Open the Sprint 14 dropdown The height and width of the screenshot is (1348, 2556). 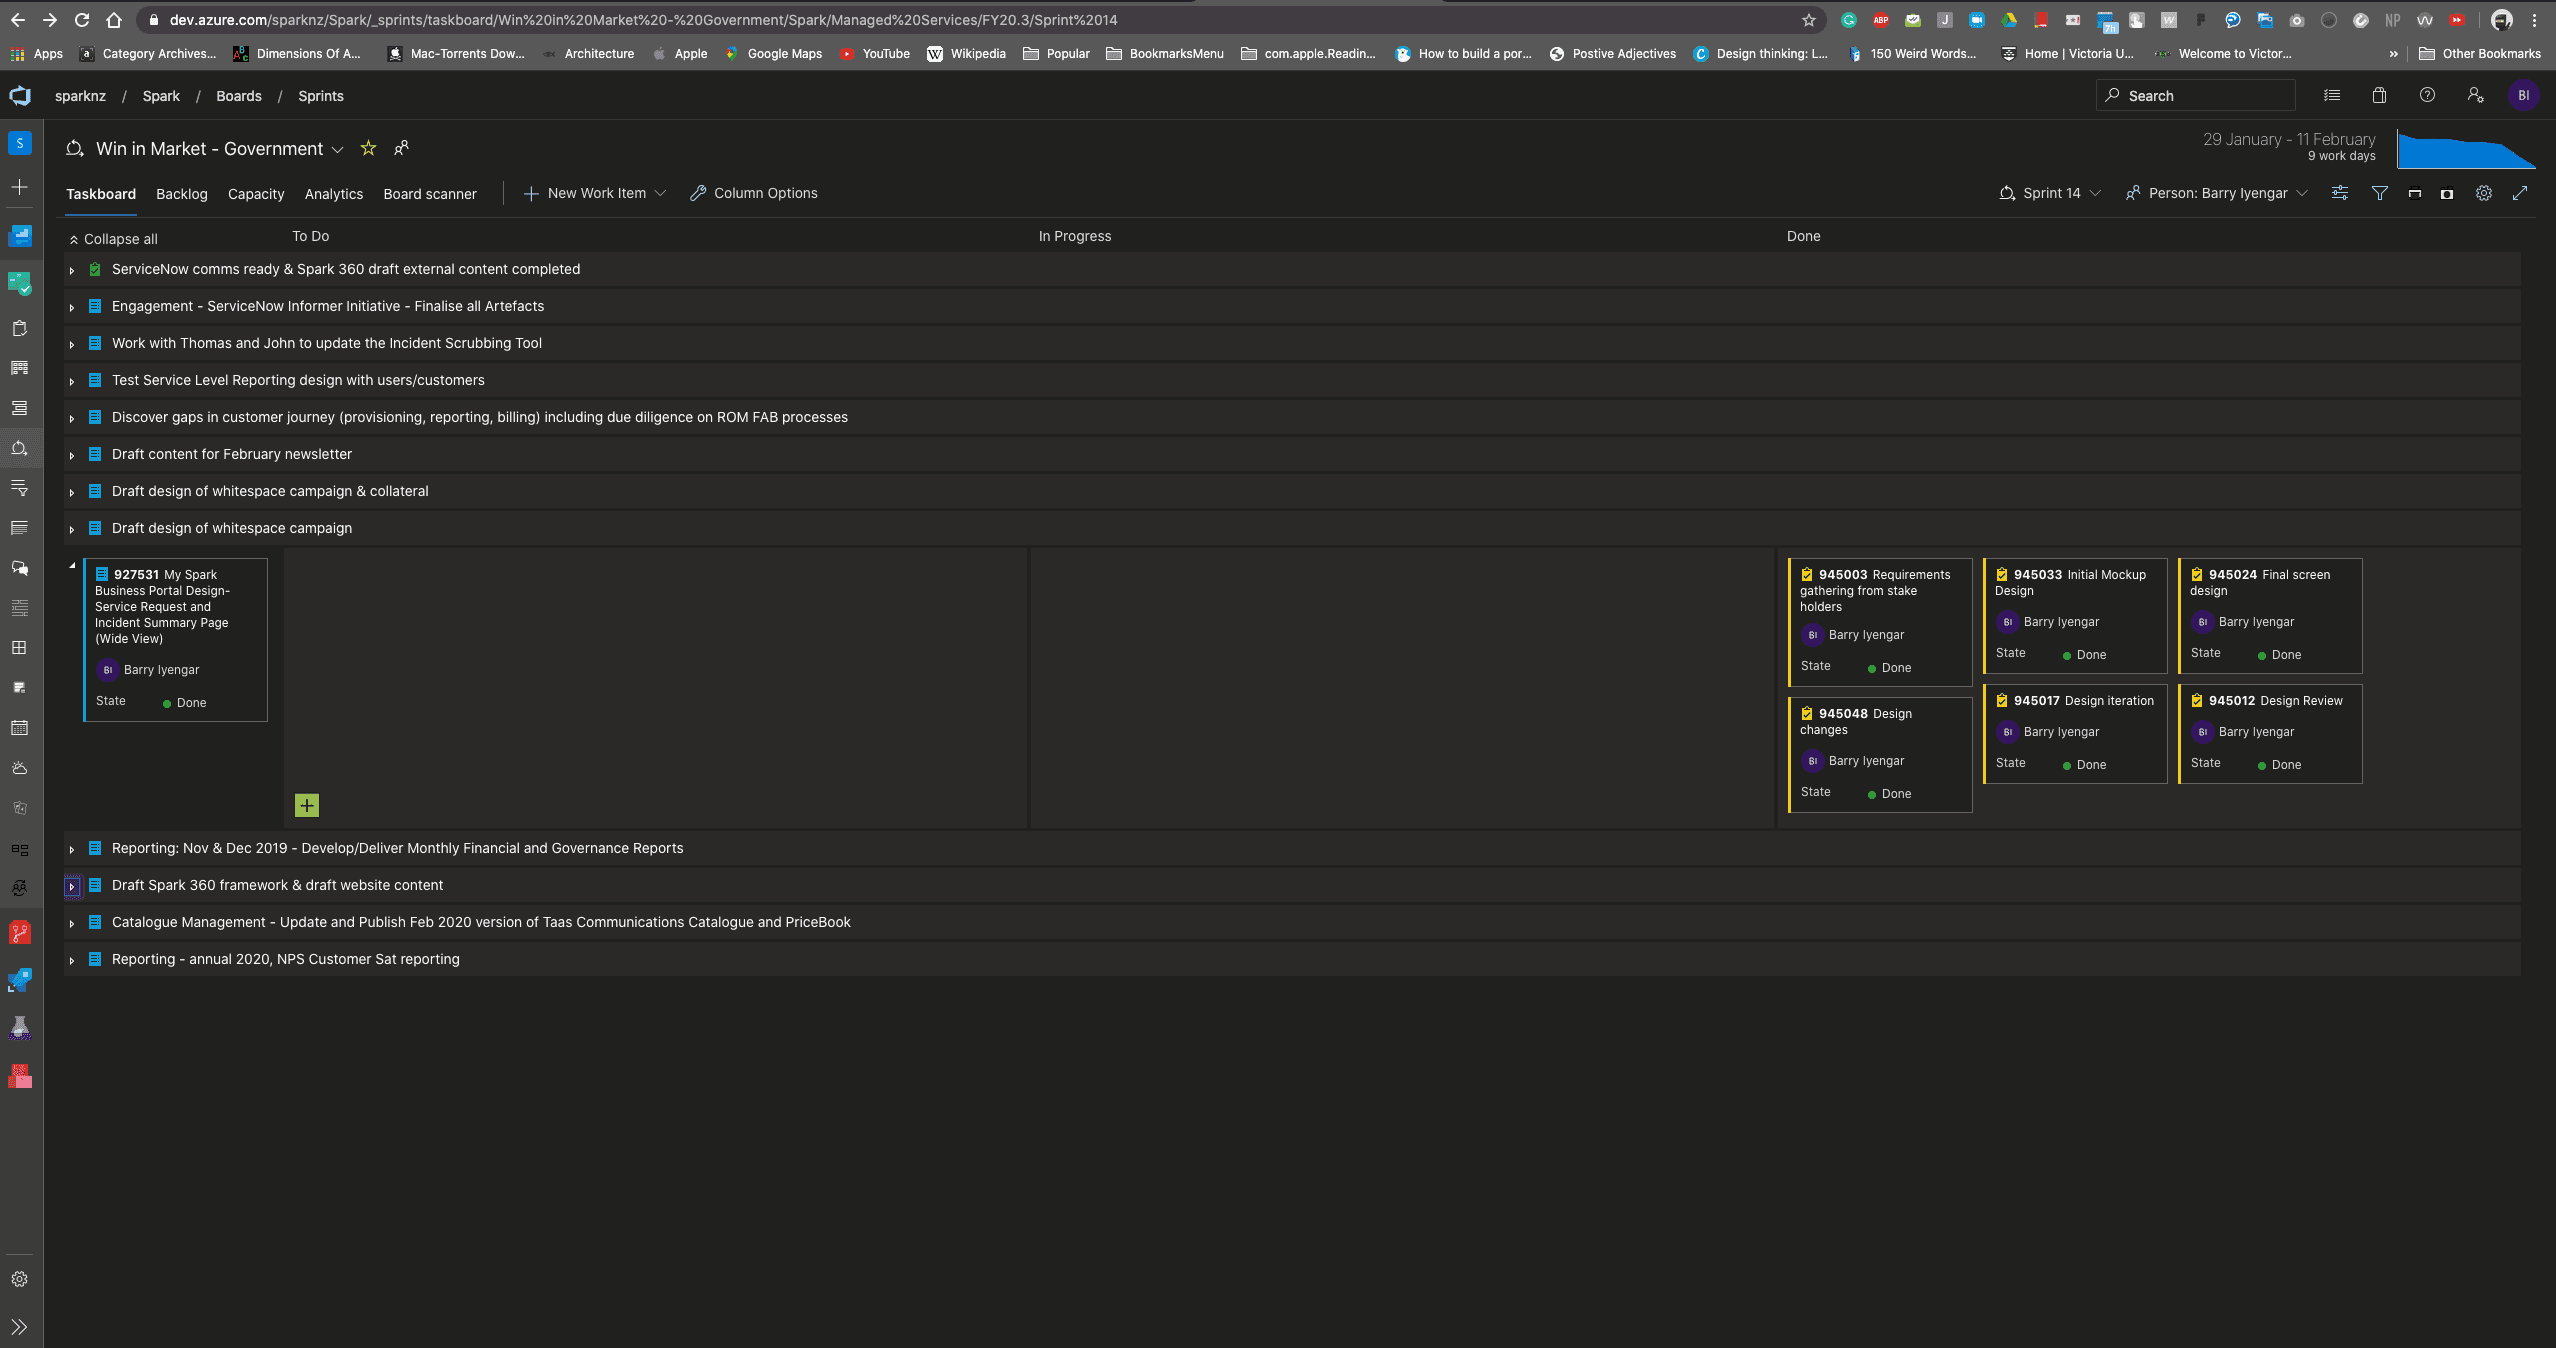(2050, 193)
